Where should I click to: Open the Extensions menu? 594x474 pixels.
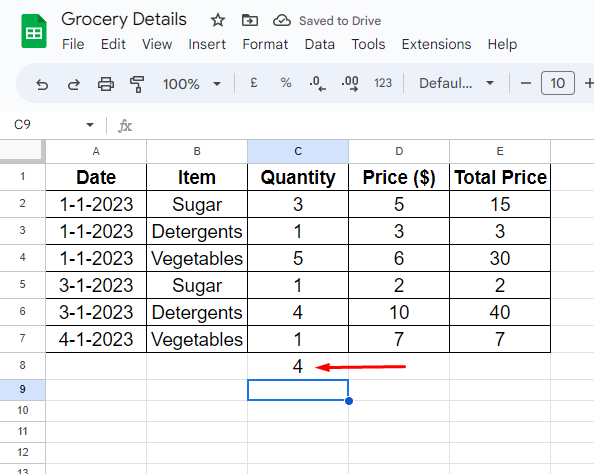[x=436, y=44]
